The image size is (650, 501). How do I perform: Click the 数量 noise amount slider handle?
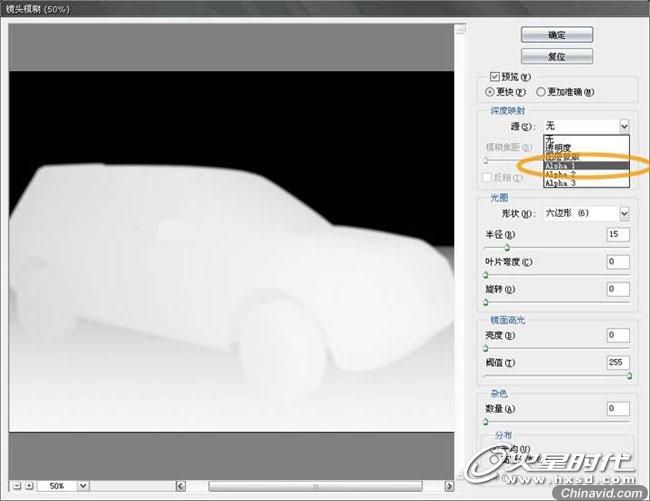tap(486, 422)
